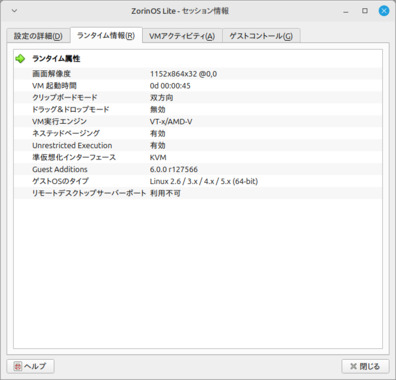Switch to the 設定の詳細(D) tab
The image size is (396, 380).
coord(38,36)
